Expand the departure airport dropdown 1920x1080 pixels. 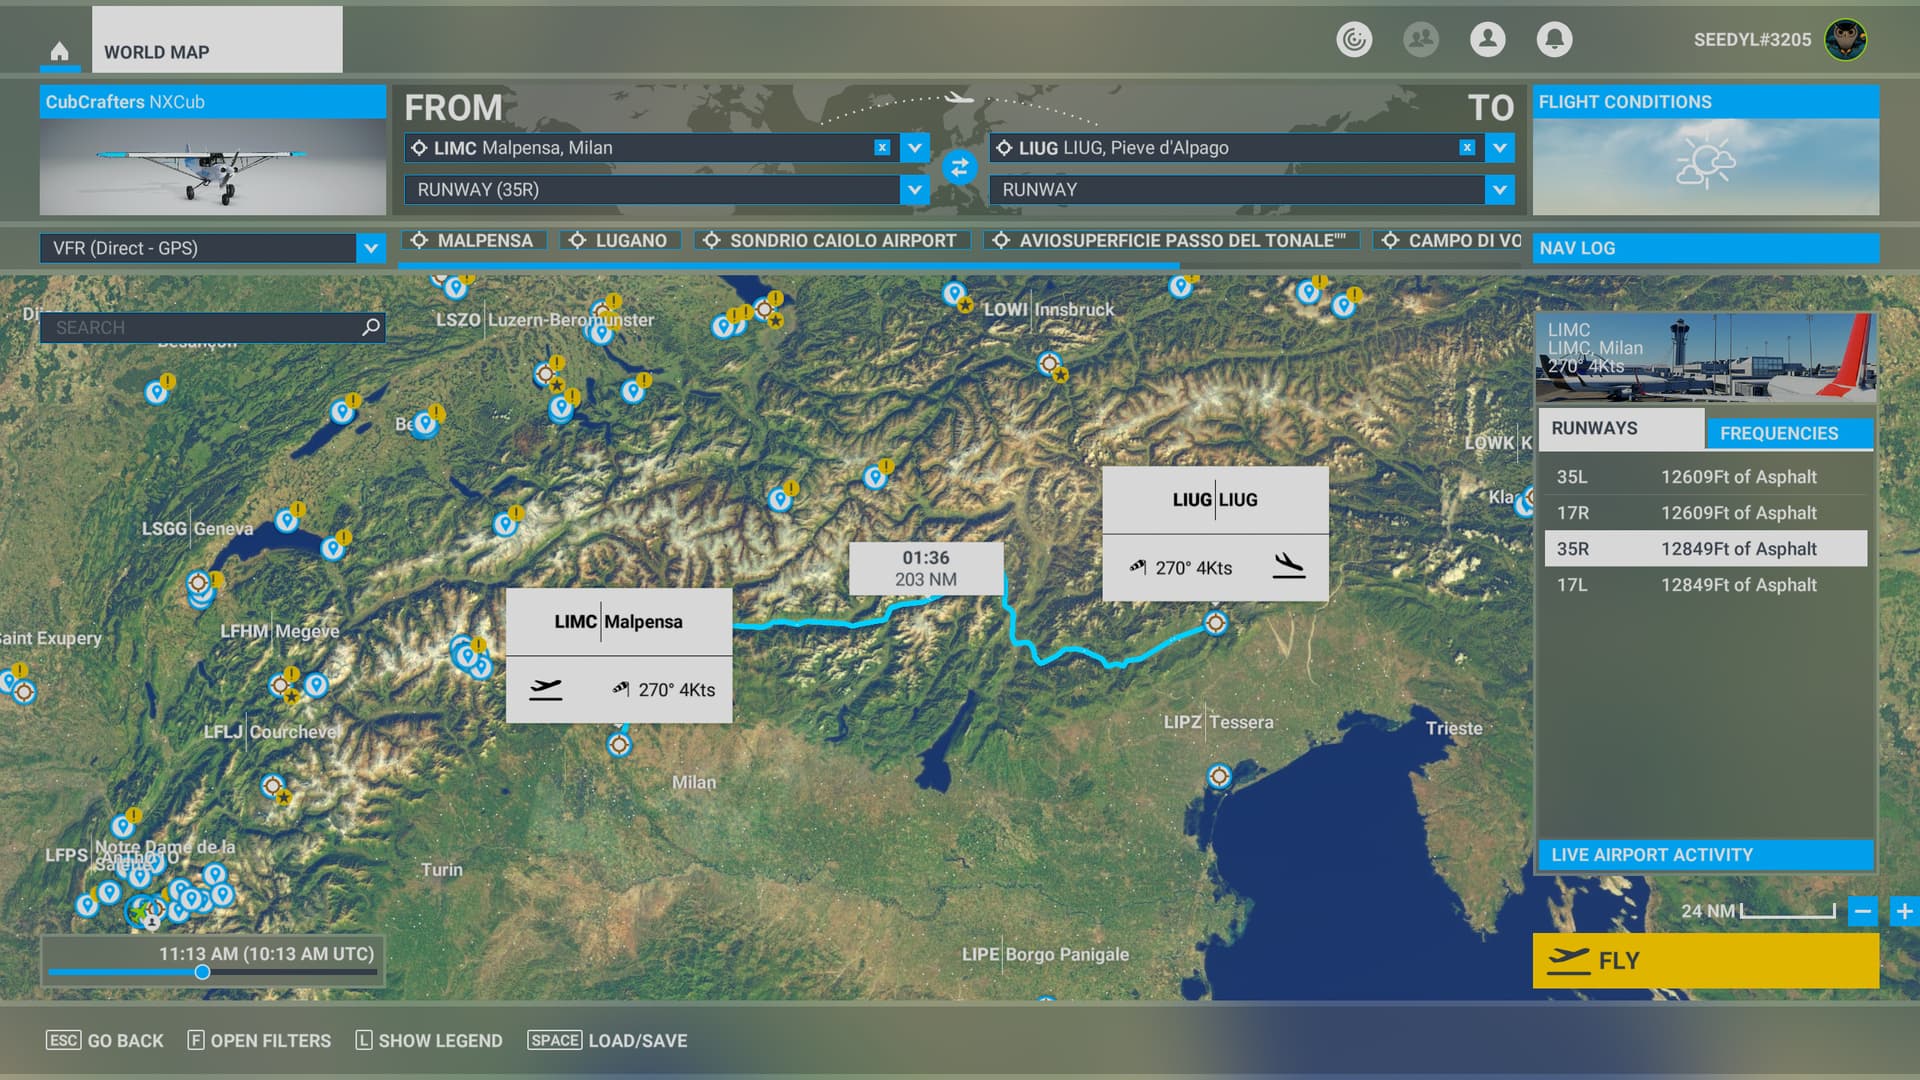tap(914, 148)
